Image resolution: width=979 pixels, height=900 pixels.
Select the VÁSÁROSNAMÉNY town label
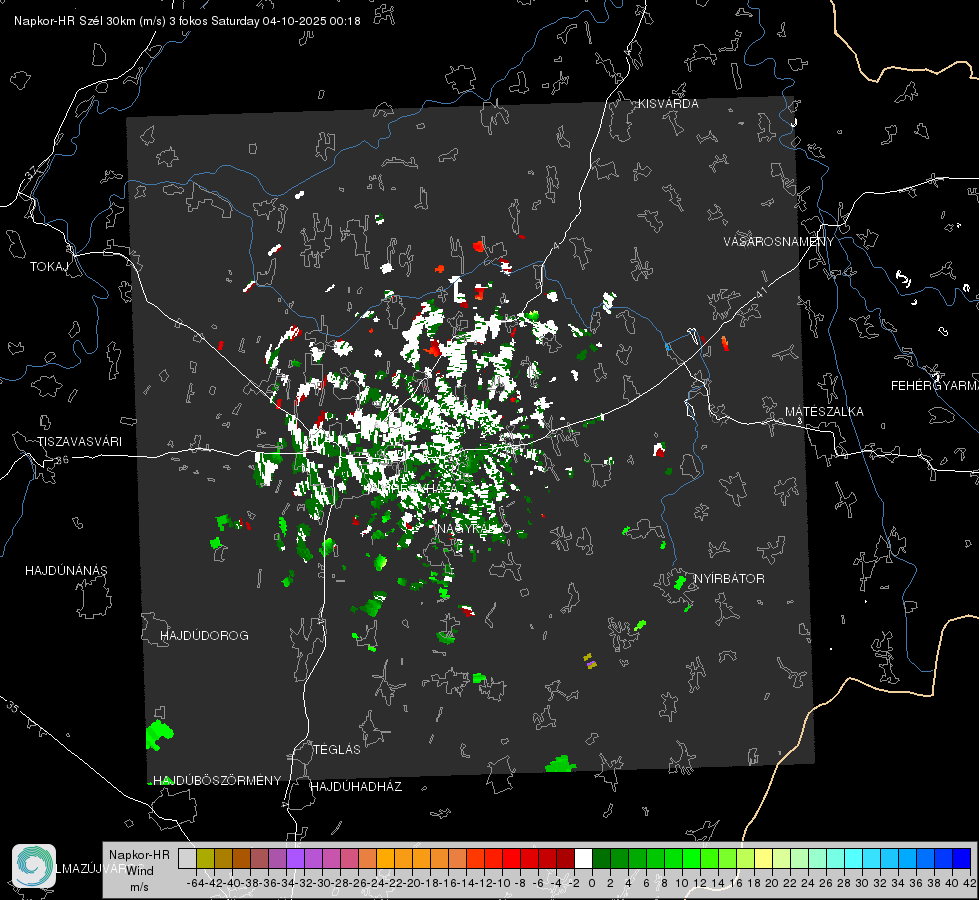[779, 242]
